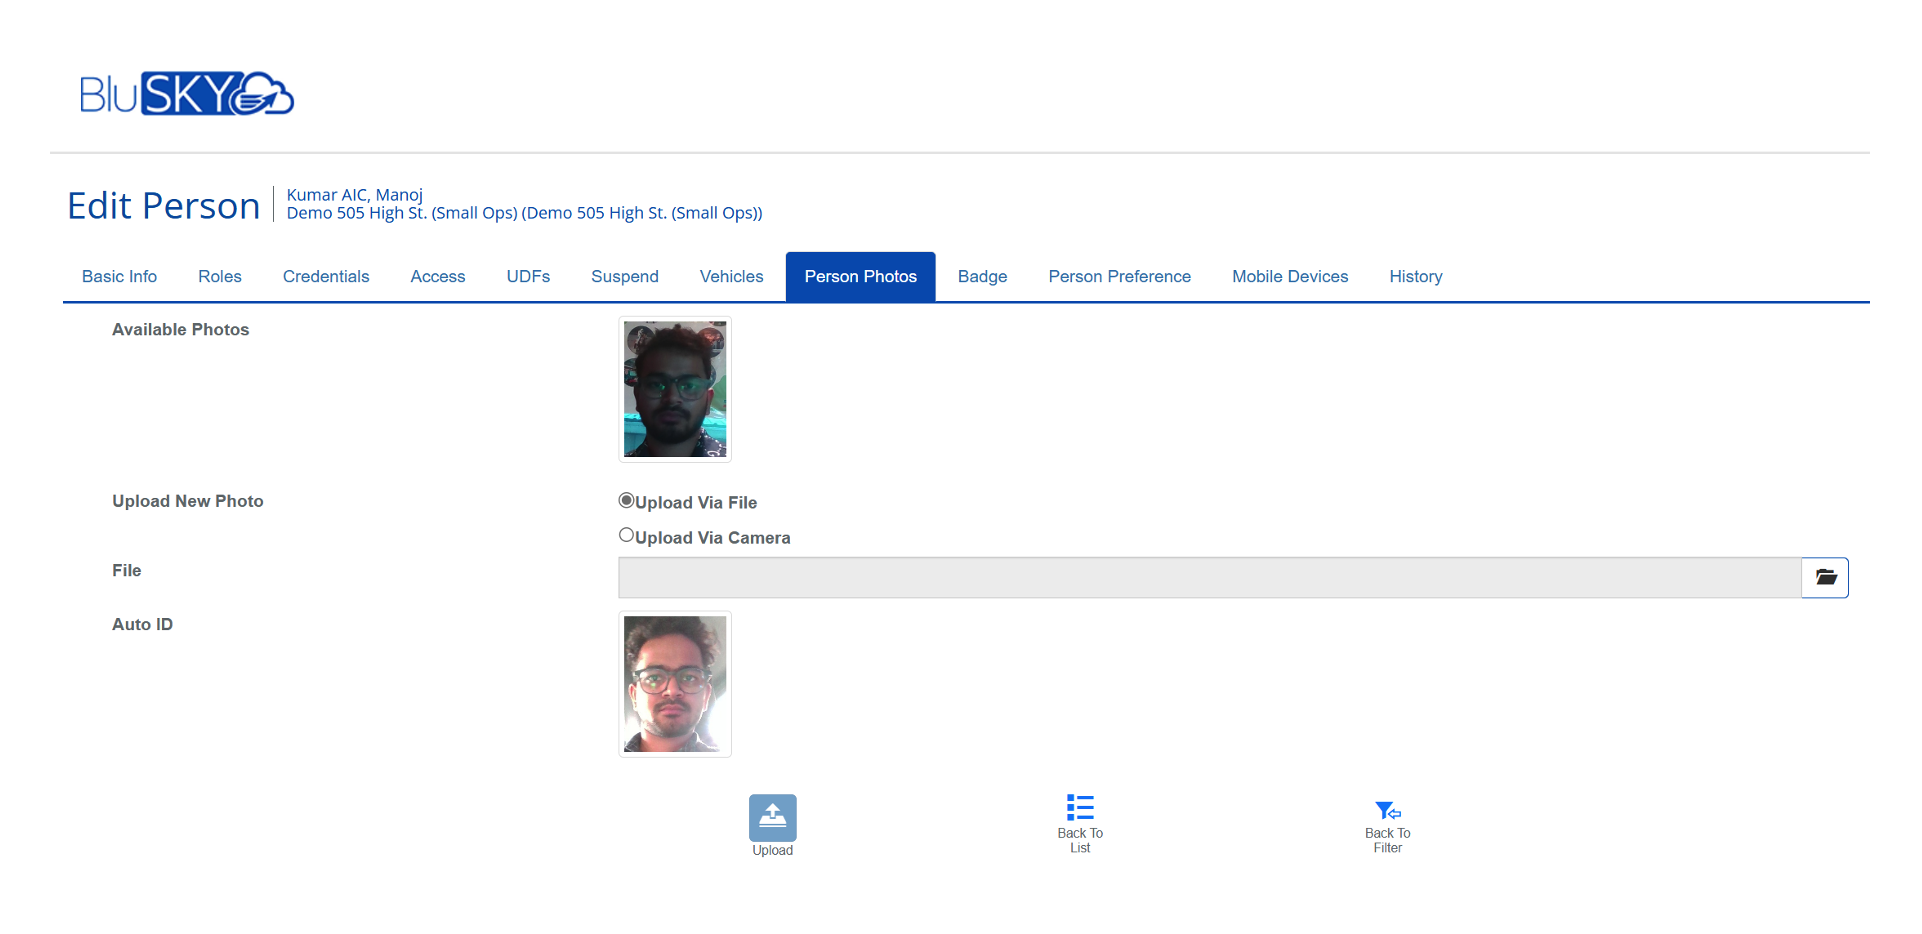Click inside the File input field
1922x934 pixels.
[x=1200, y=577]
